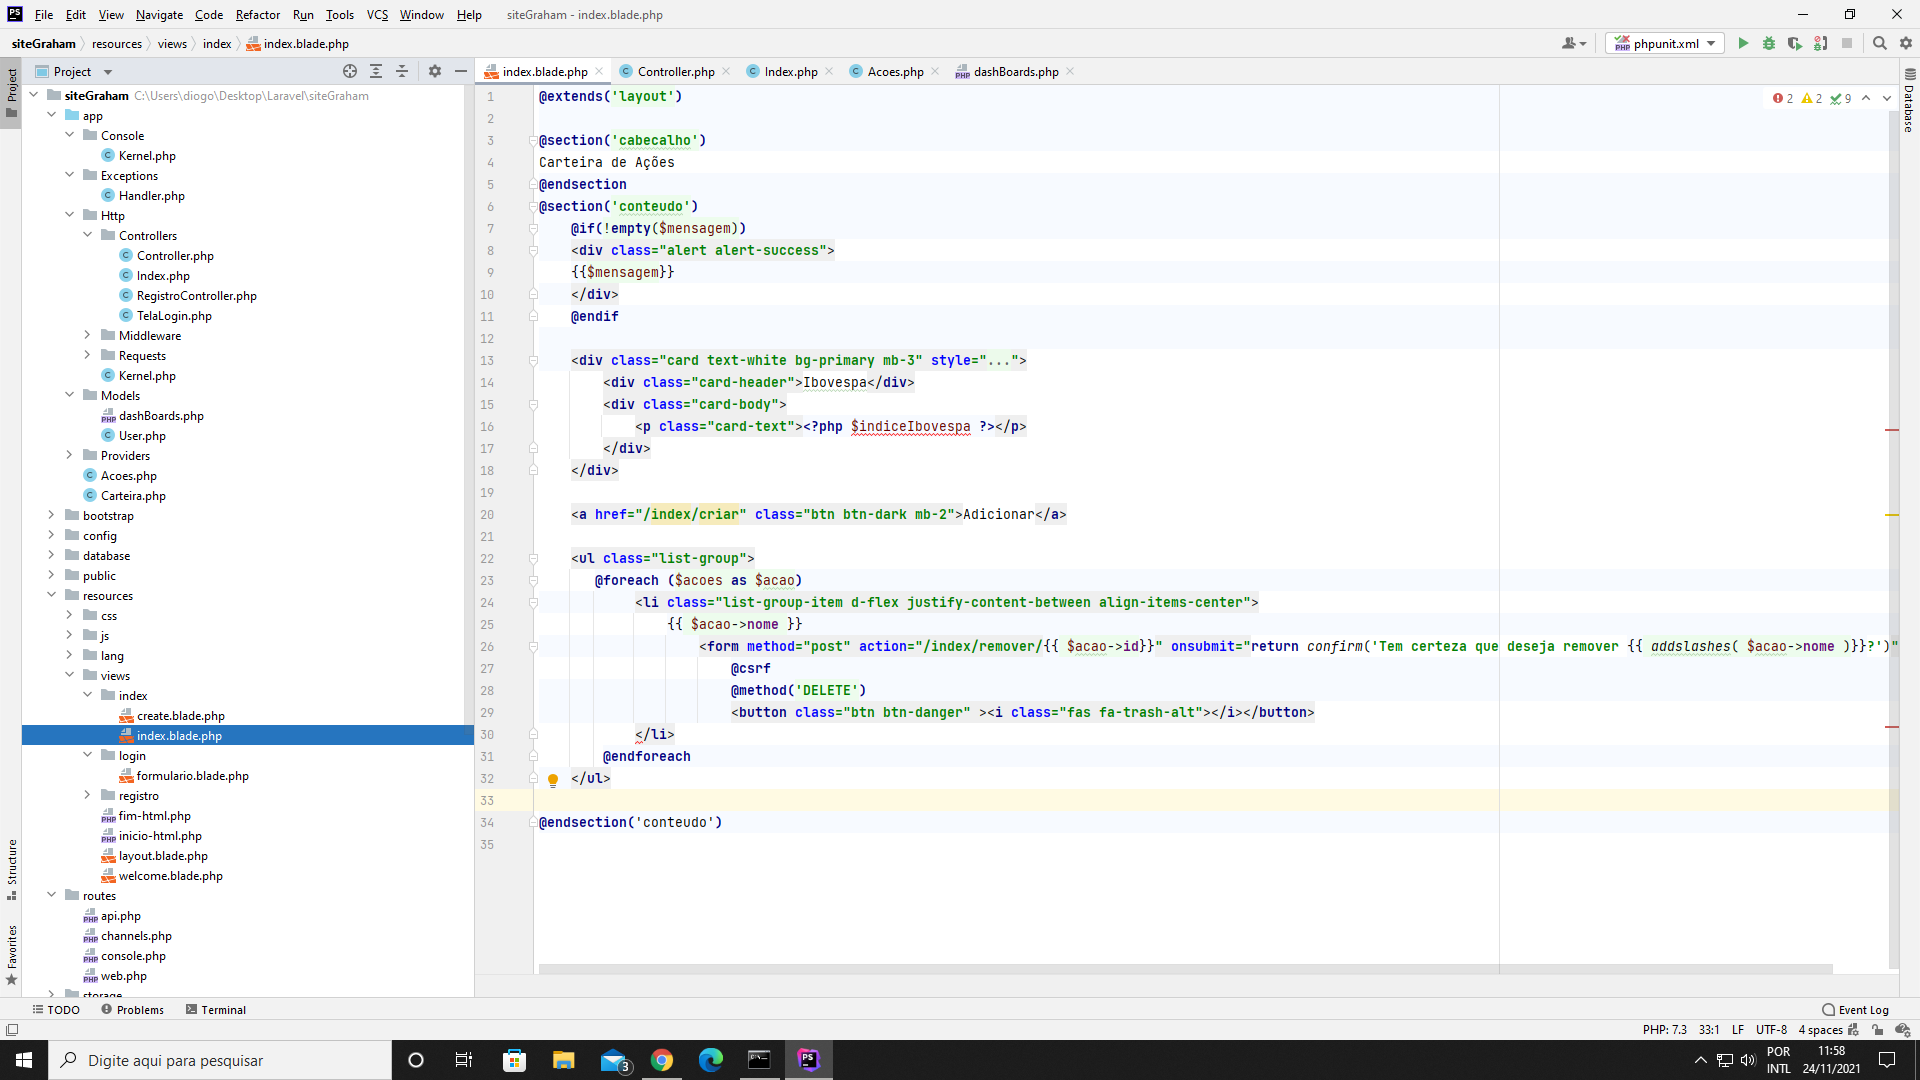The height and width of the screenshot is (1080, 1920).
Task: Click the views breadcrumb in navigation bar
Action: [x=172, y=43]
